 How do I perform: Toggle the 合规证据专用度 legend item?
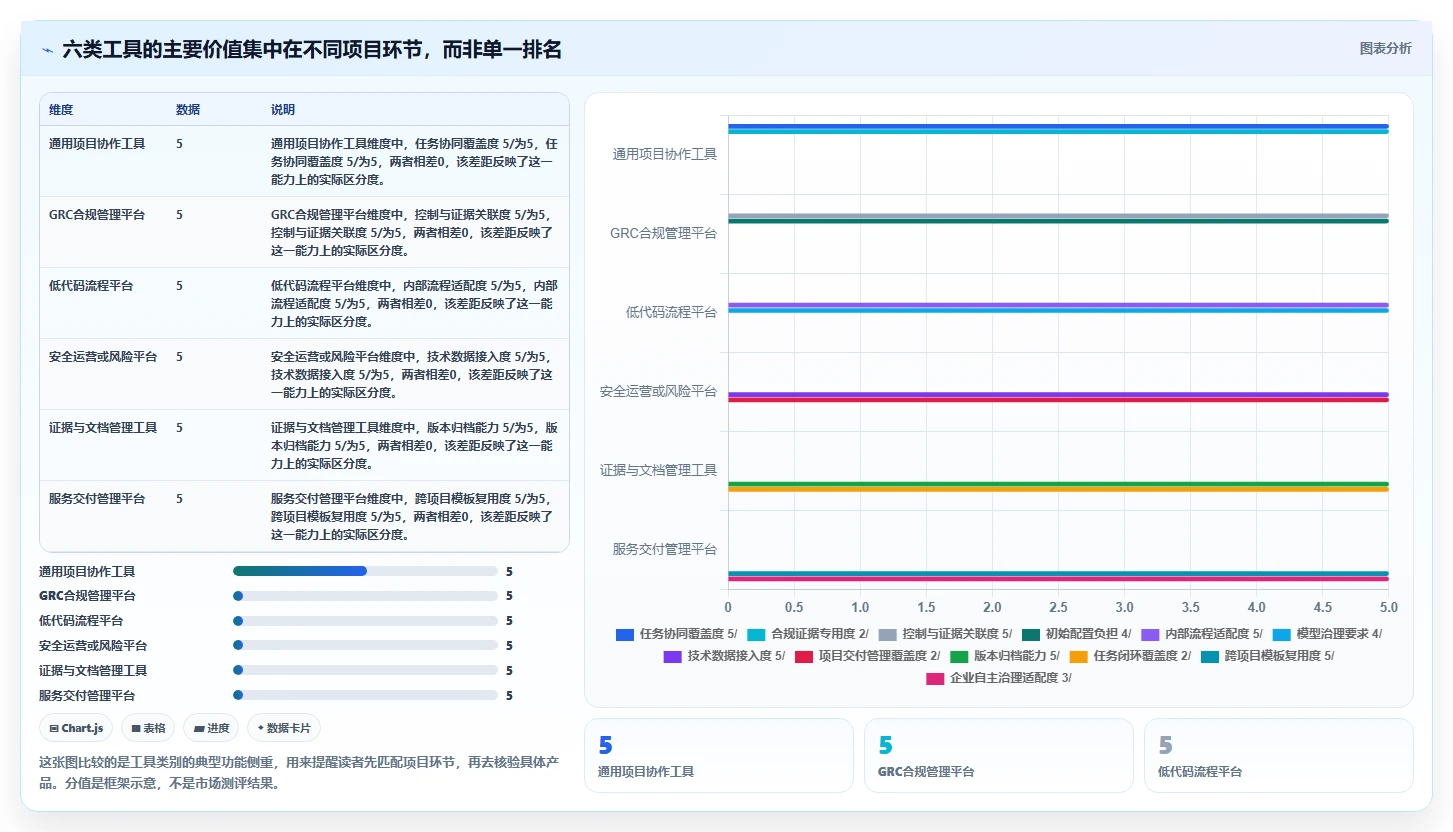click(808, 634)
